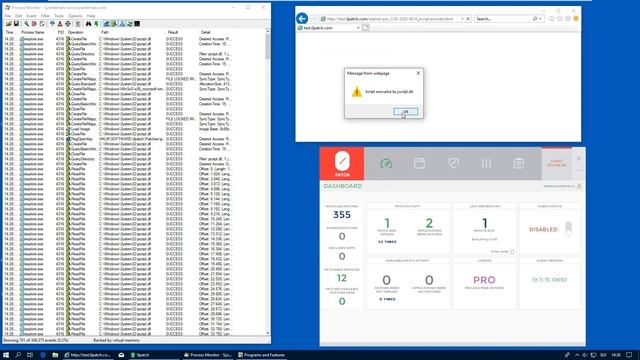Open the search provider dropdown in Internet Explorer
Screen dimensions: 640x360
click(x=540, y=19)
